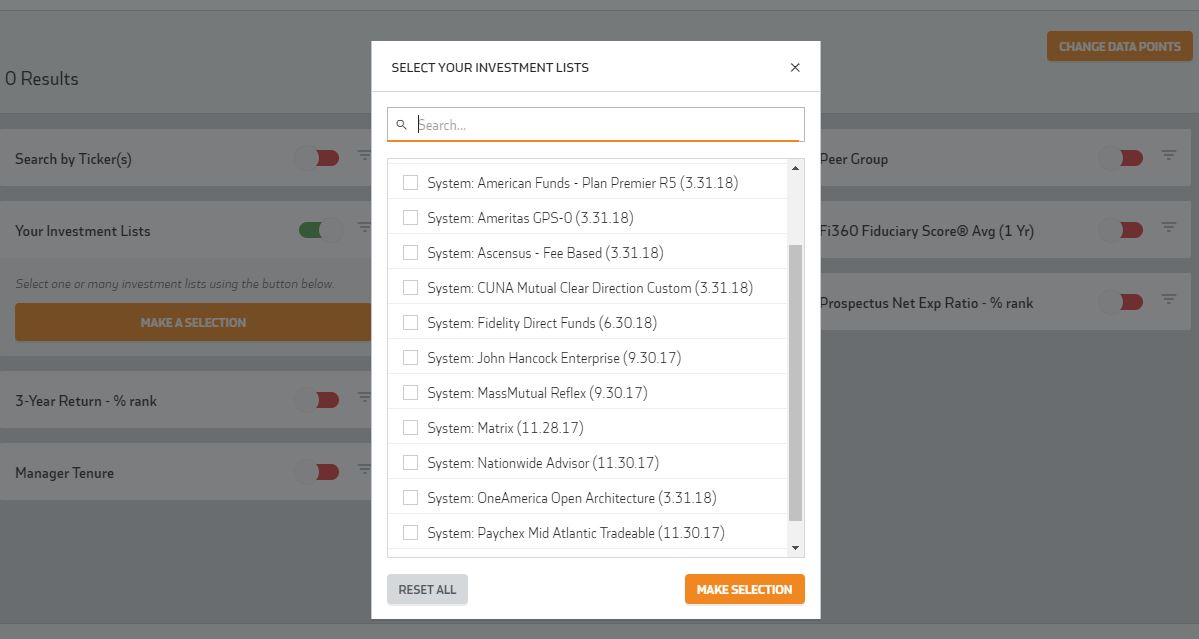The width and height of the screenshot is (1199, 639).
Task: Select the System: Matrix checkbox
Action: coord(410,427)
